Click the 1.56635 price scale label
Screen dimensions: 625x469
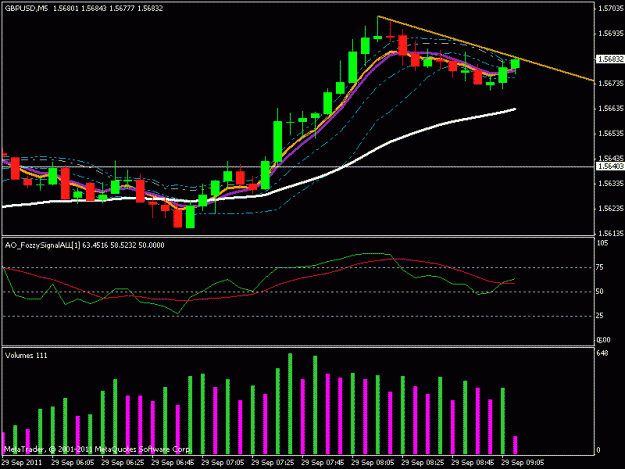(611, 108)
